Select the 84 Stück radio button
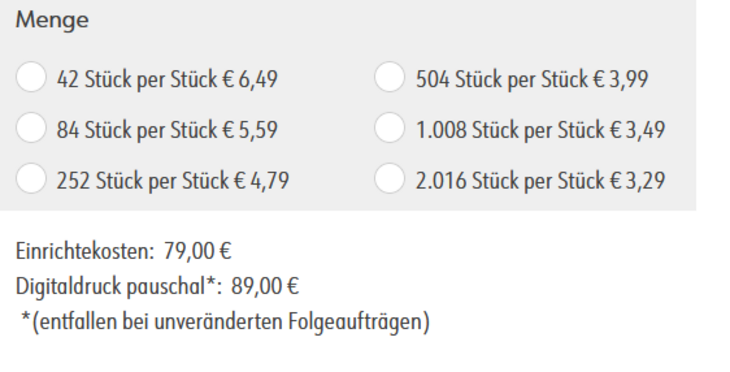Image resolution: width=730 pixels, height=372 pixels. pos(31,128)
